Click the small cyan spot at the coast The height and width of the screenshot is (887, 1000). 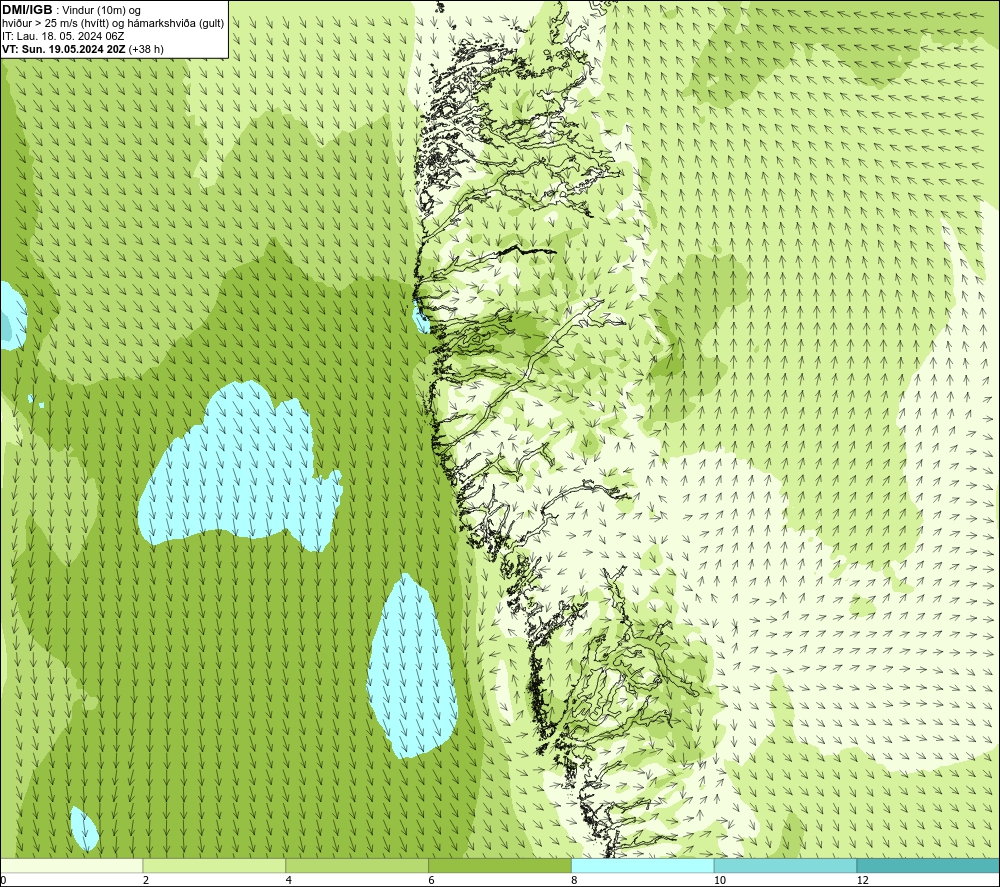click(421, 319)
